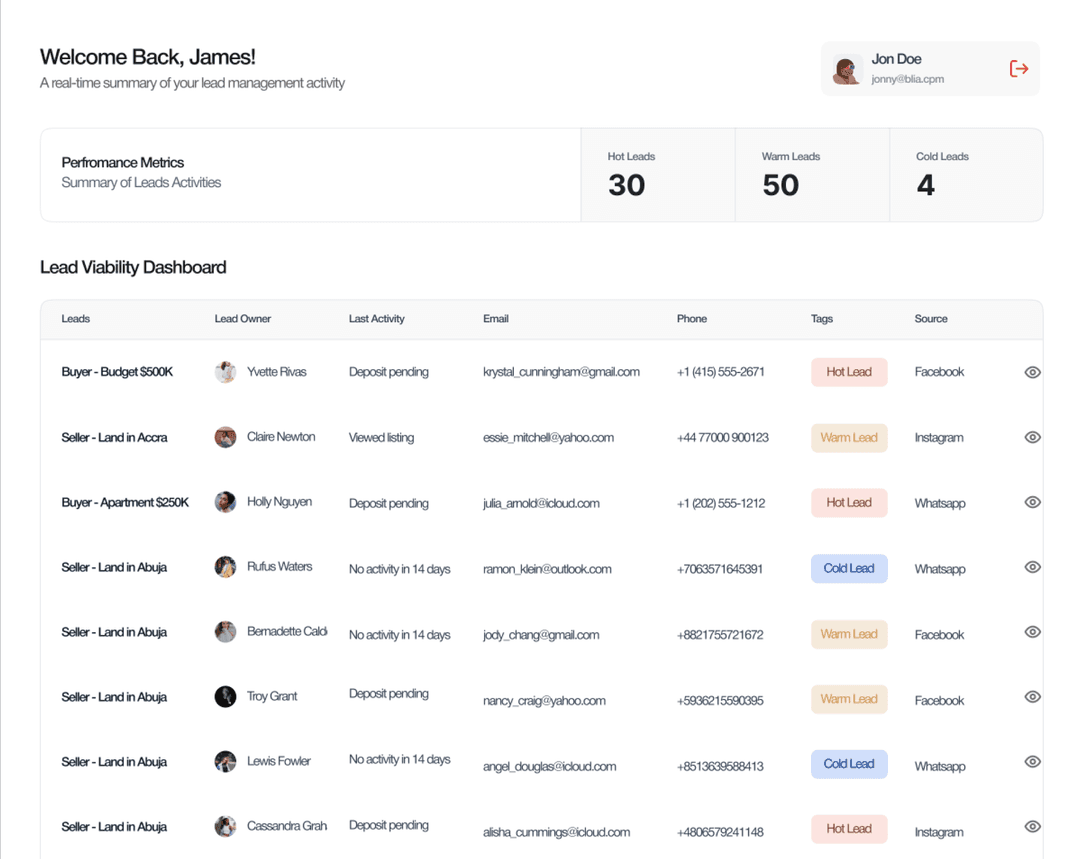This screenshot has height=859, width=1080.
Task: Open the Rufus Waters lead preview
Action: [1032, 567]
